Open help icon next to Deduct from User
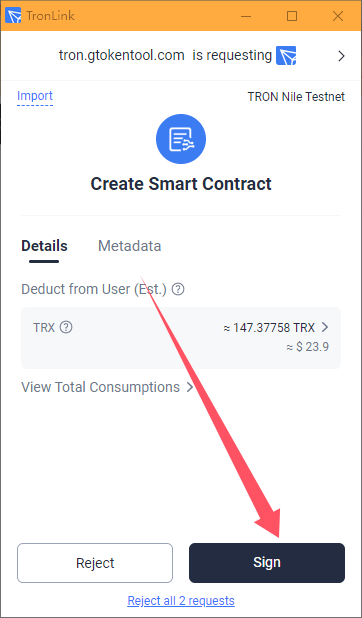This screenshot has width=362, height=618. click(x=179, y=290)
